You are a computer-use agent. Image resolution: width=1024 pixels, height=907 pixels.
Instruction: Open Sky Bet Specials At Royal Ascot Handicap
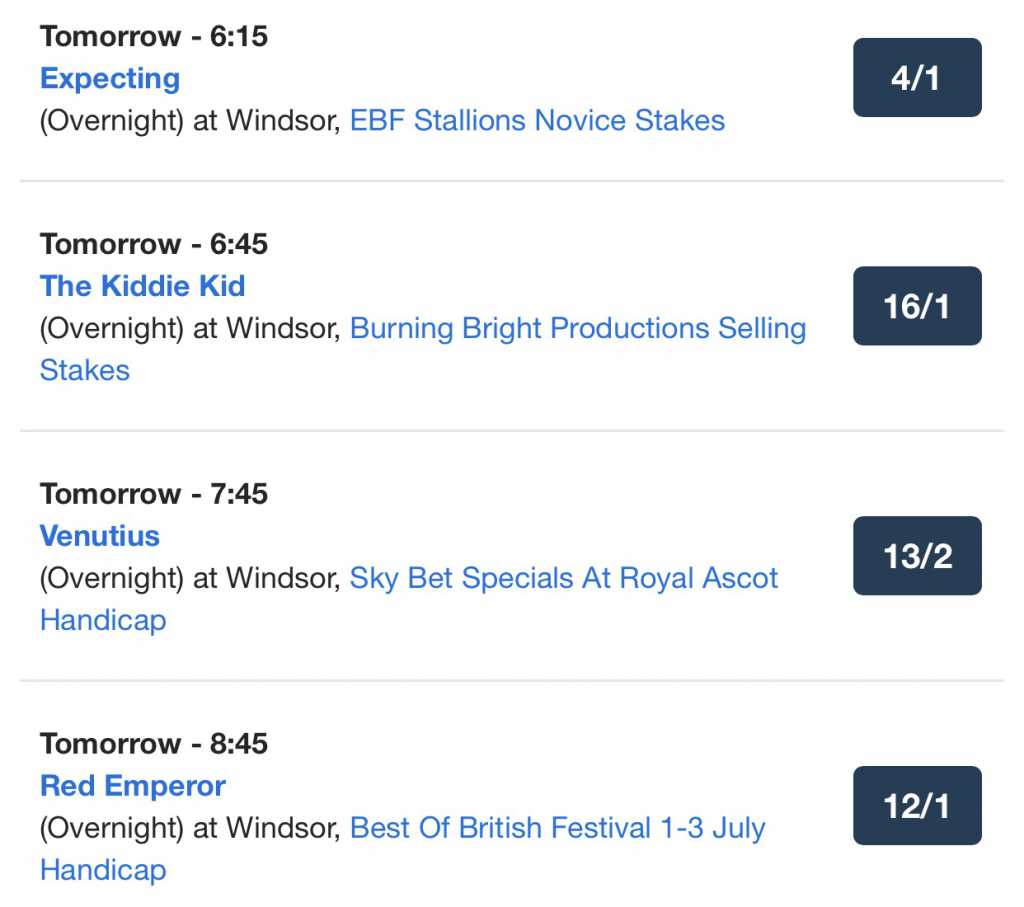(563, 579)
